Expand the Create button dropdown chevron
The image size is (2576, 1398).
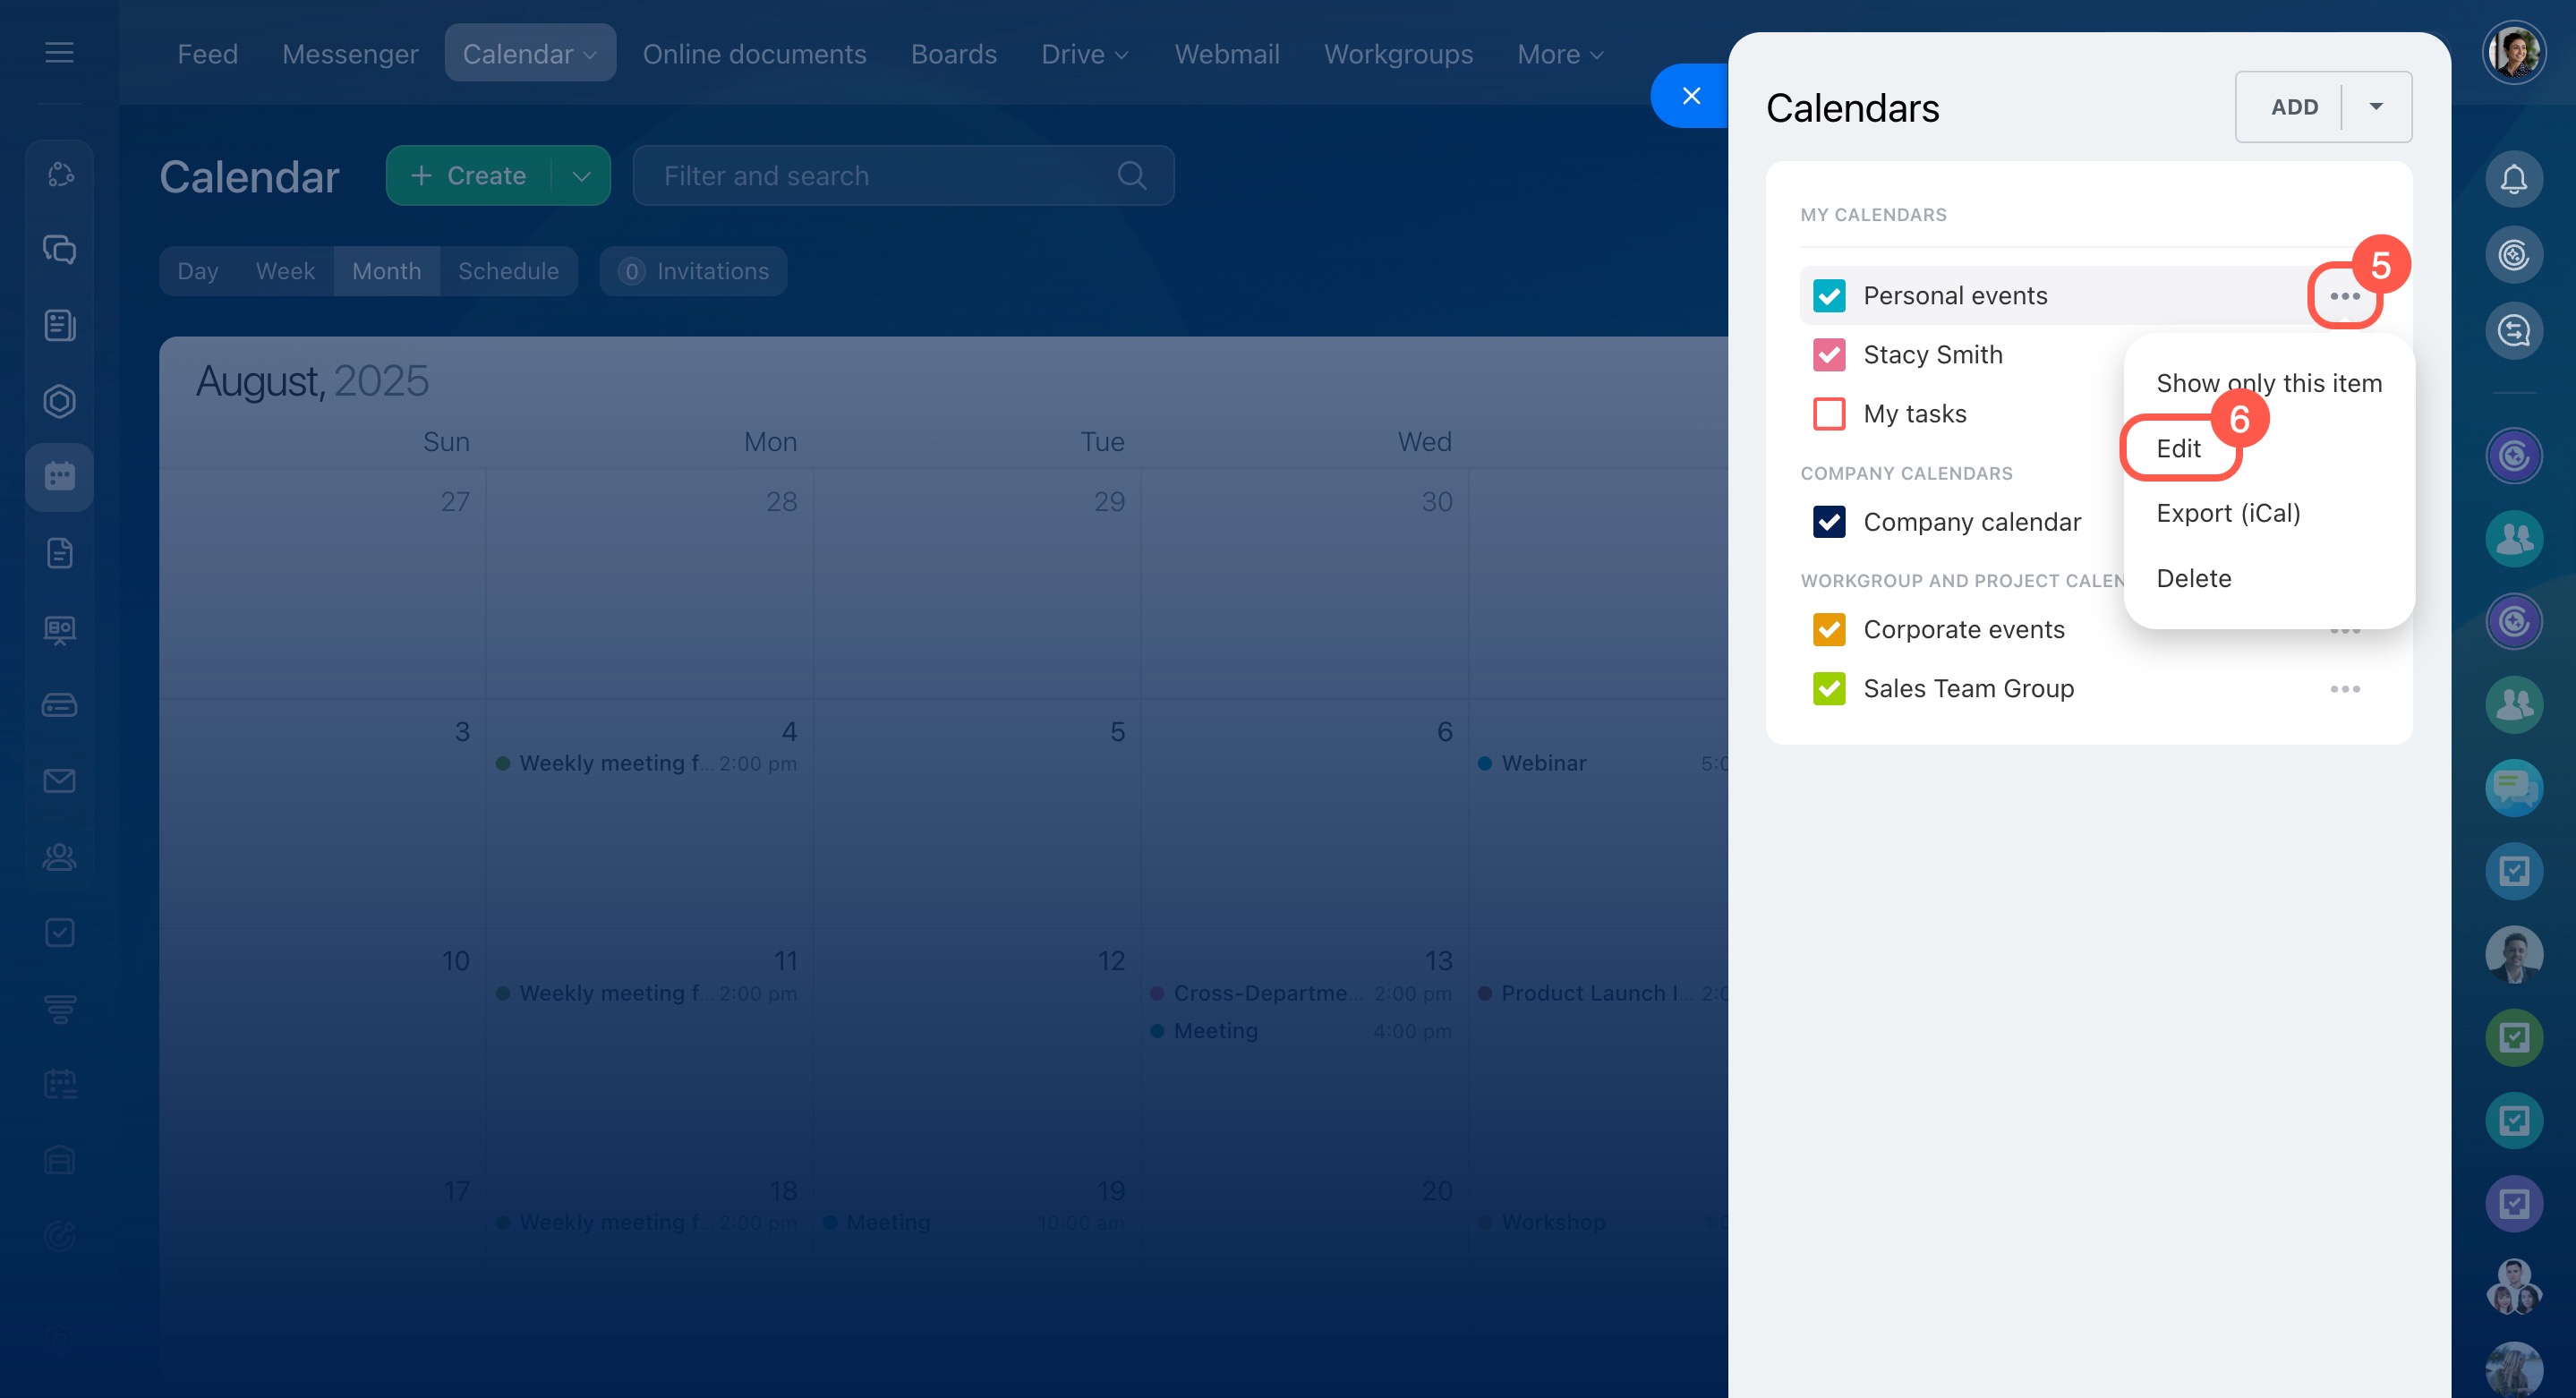pyautogui.click(x=581, y=176)
